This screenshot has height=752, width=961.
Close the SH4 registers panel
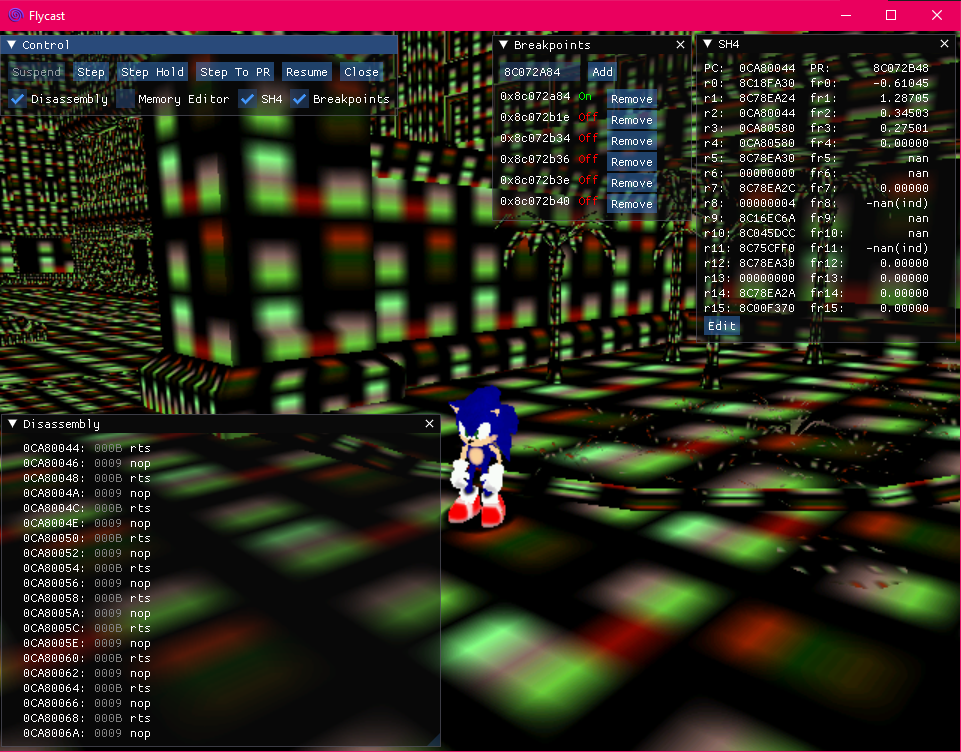tap(944, 44)
